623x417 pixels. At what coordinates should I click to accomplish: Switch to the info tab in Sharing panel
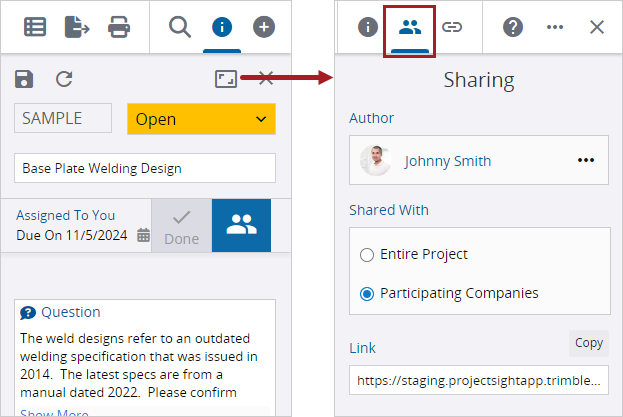(368, 27)
